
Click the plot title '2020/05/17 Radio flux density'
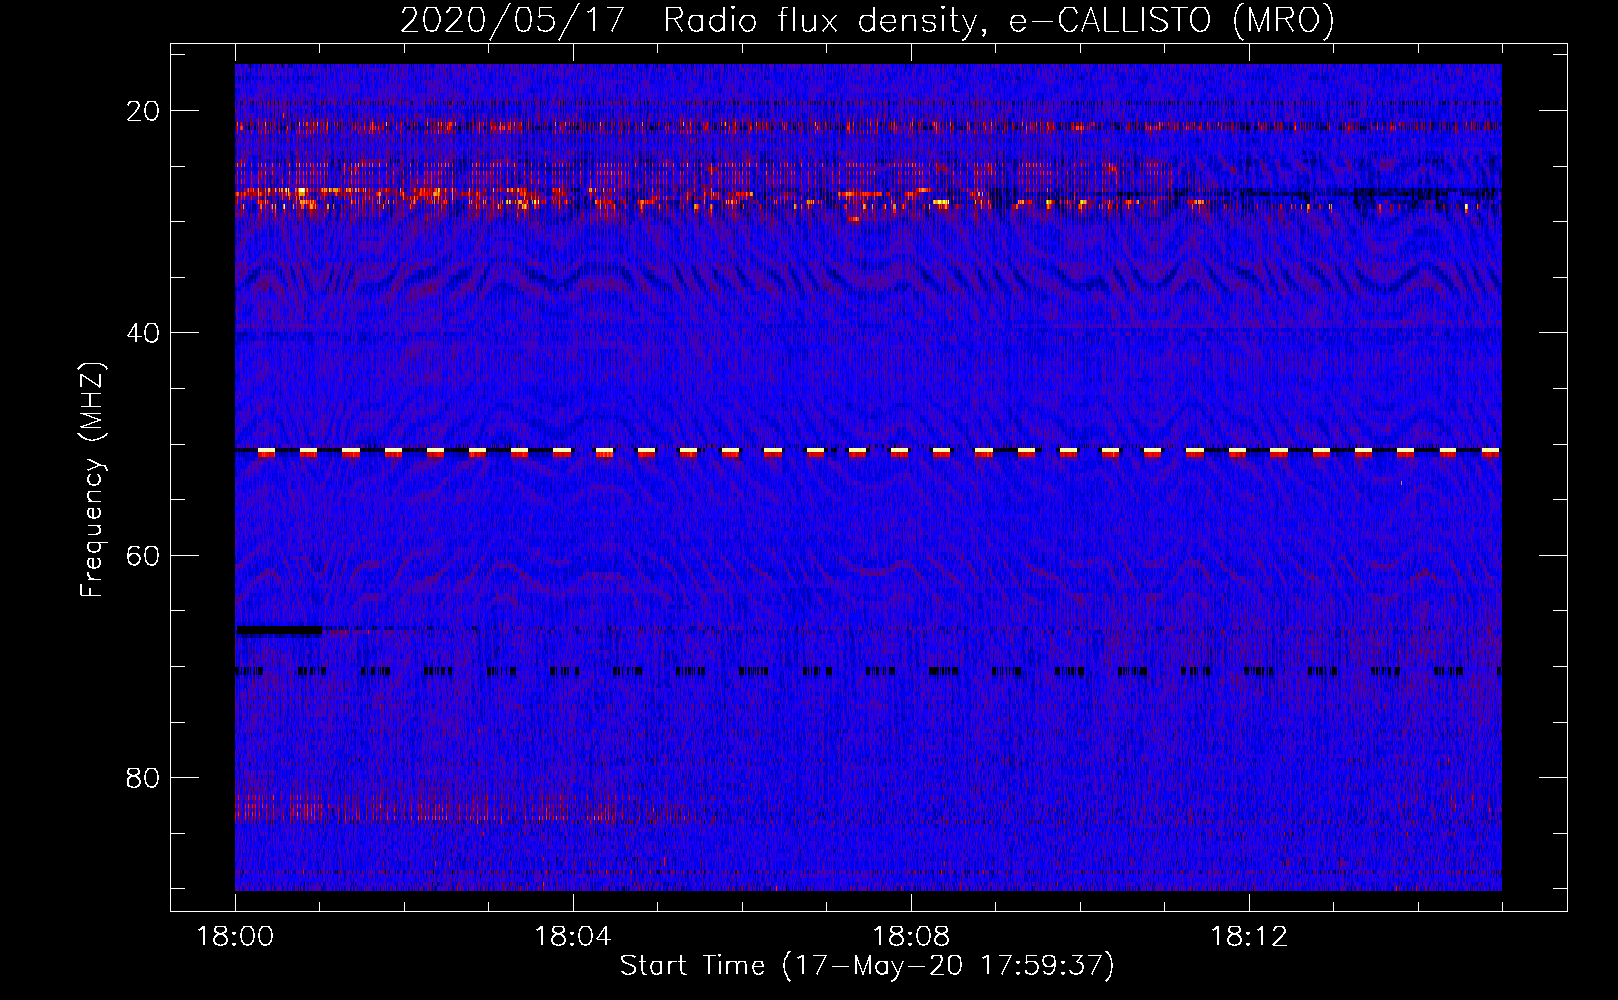click(867, 20)
